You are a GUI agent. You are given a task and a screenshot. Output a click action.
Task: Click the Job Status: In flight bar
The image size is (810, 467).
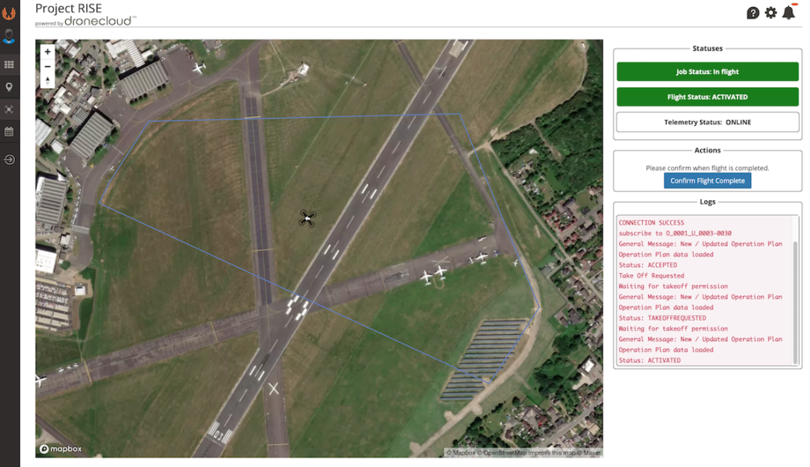pyautogui.click(x=707, y=72)
